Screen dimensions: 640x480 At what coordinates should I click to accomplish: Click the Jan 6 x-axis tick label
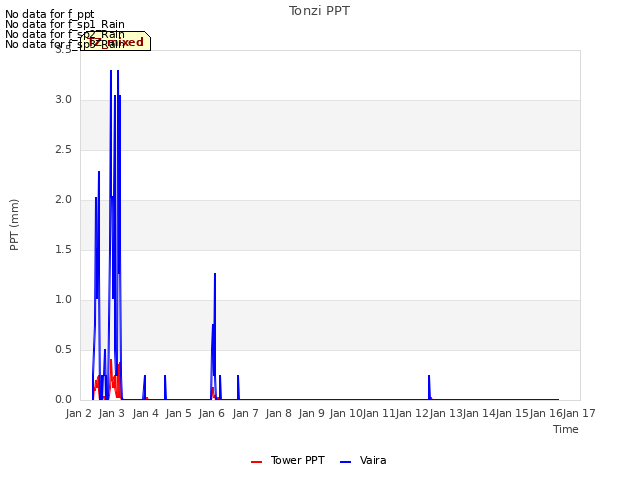click(212, 413)
